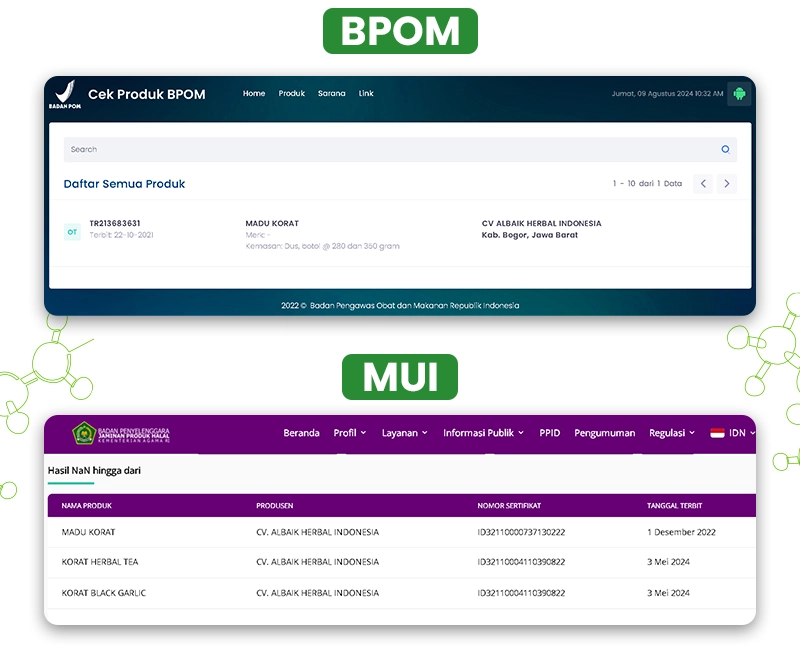This screenshot has height=659, width=800.
Task: Open Produk menu in BPOM site
Action: click(291, 93)
